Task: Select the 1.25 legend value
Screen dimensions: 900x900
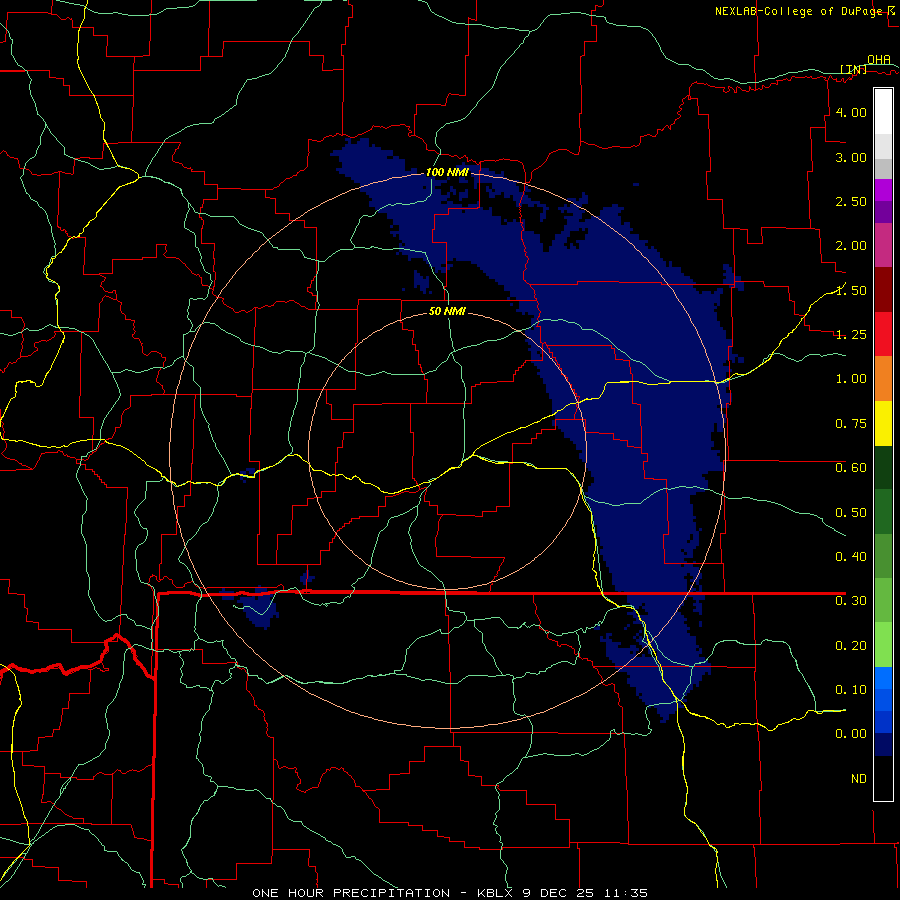Action: 851,335
